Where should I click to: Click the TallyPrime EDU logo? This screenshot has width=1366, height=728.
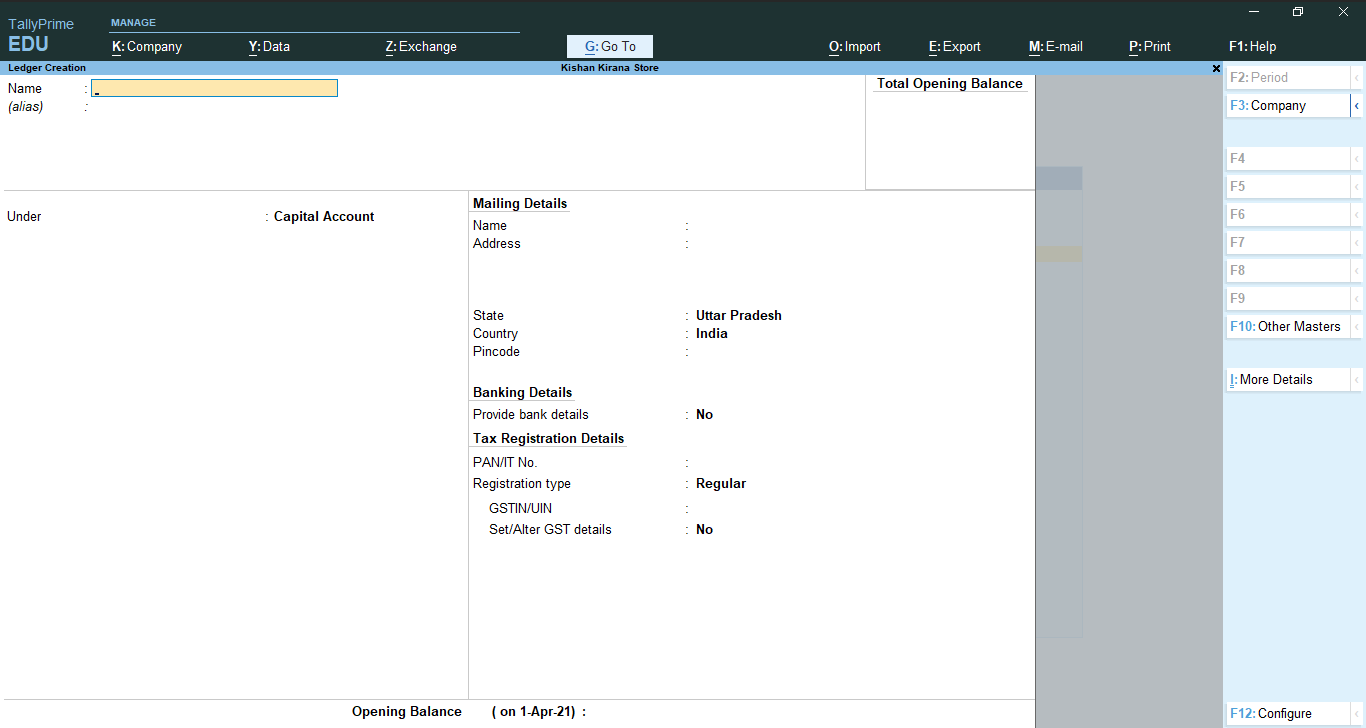coord(41,35)
